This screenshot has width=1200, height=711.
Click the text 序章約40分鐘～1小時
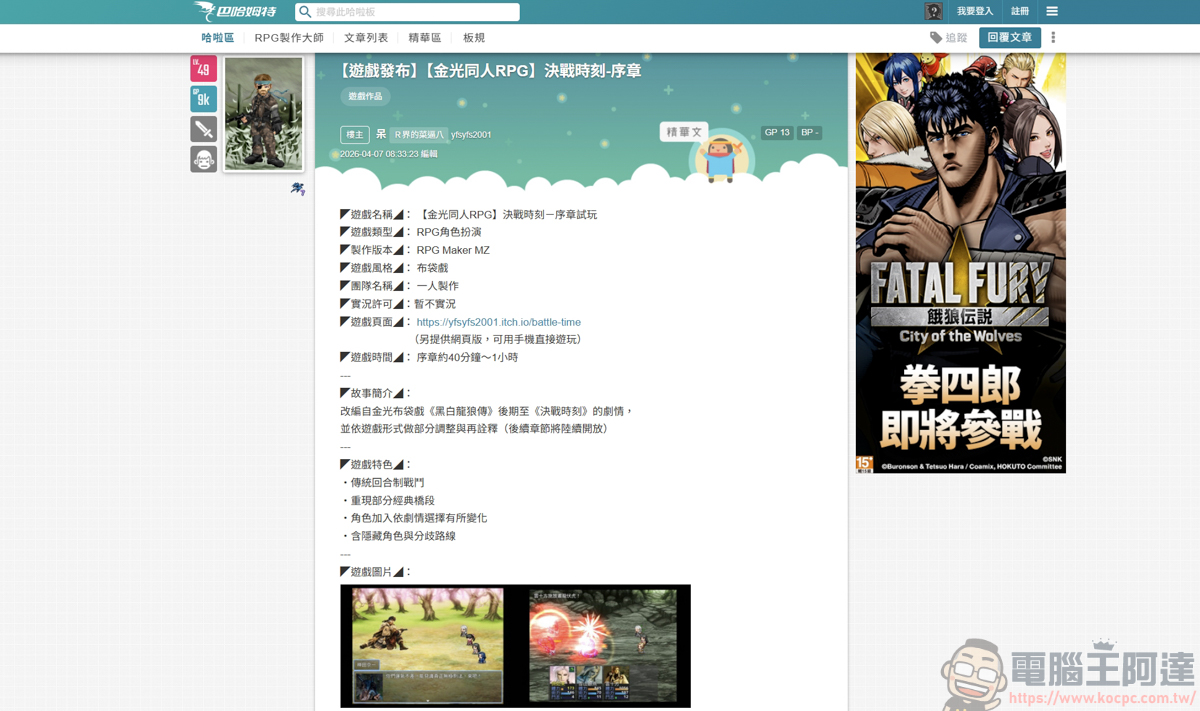(467, 357)
